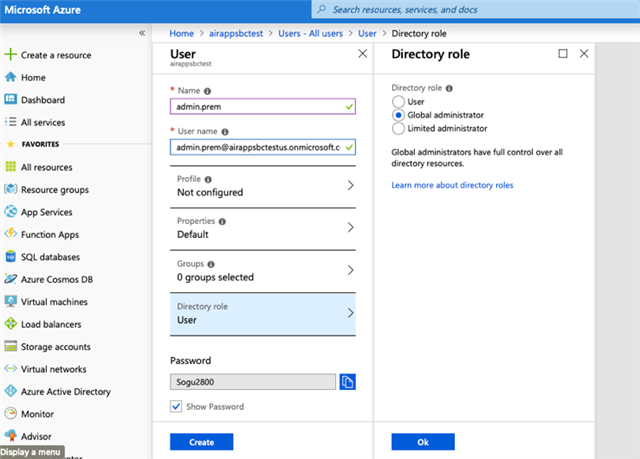This screenshot has height=459, width=640.
Task: Click the Create a resource plus icon
Action: (x=11, y=54)
